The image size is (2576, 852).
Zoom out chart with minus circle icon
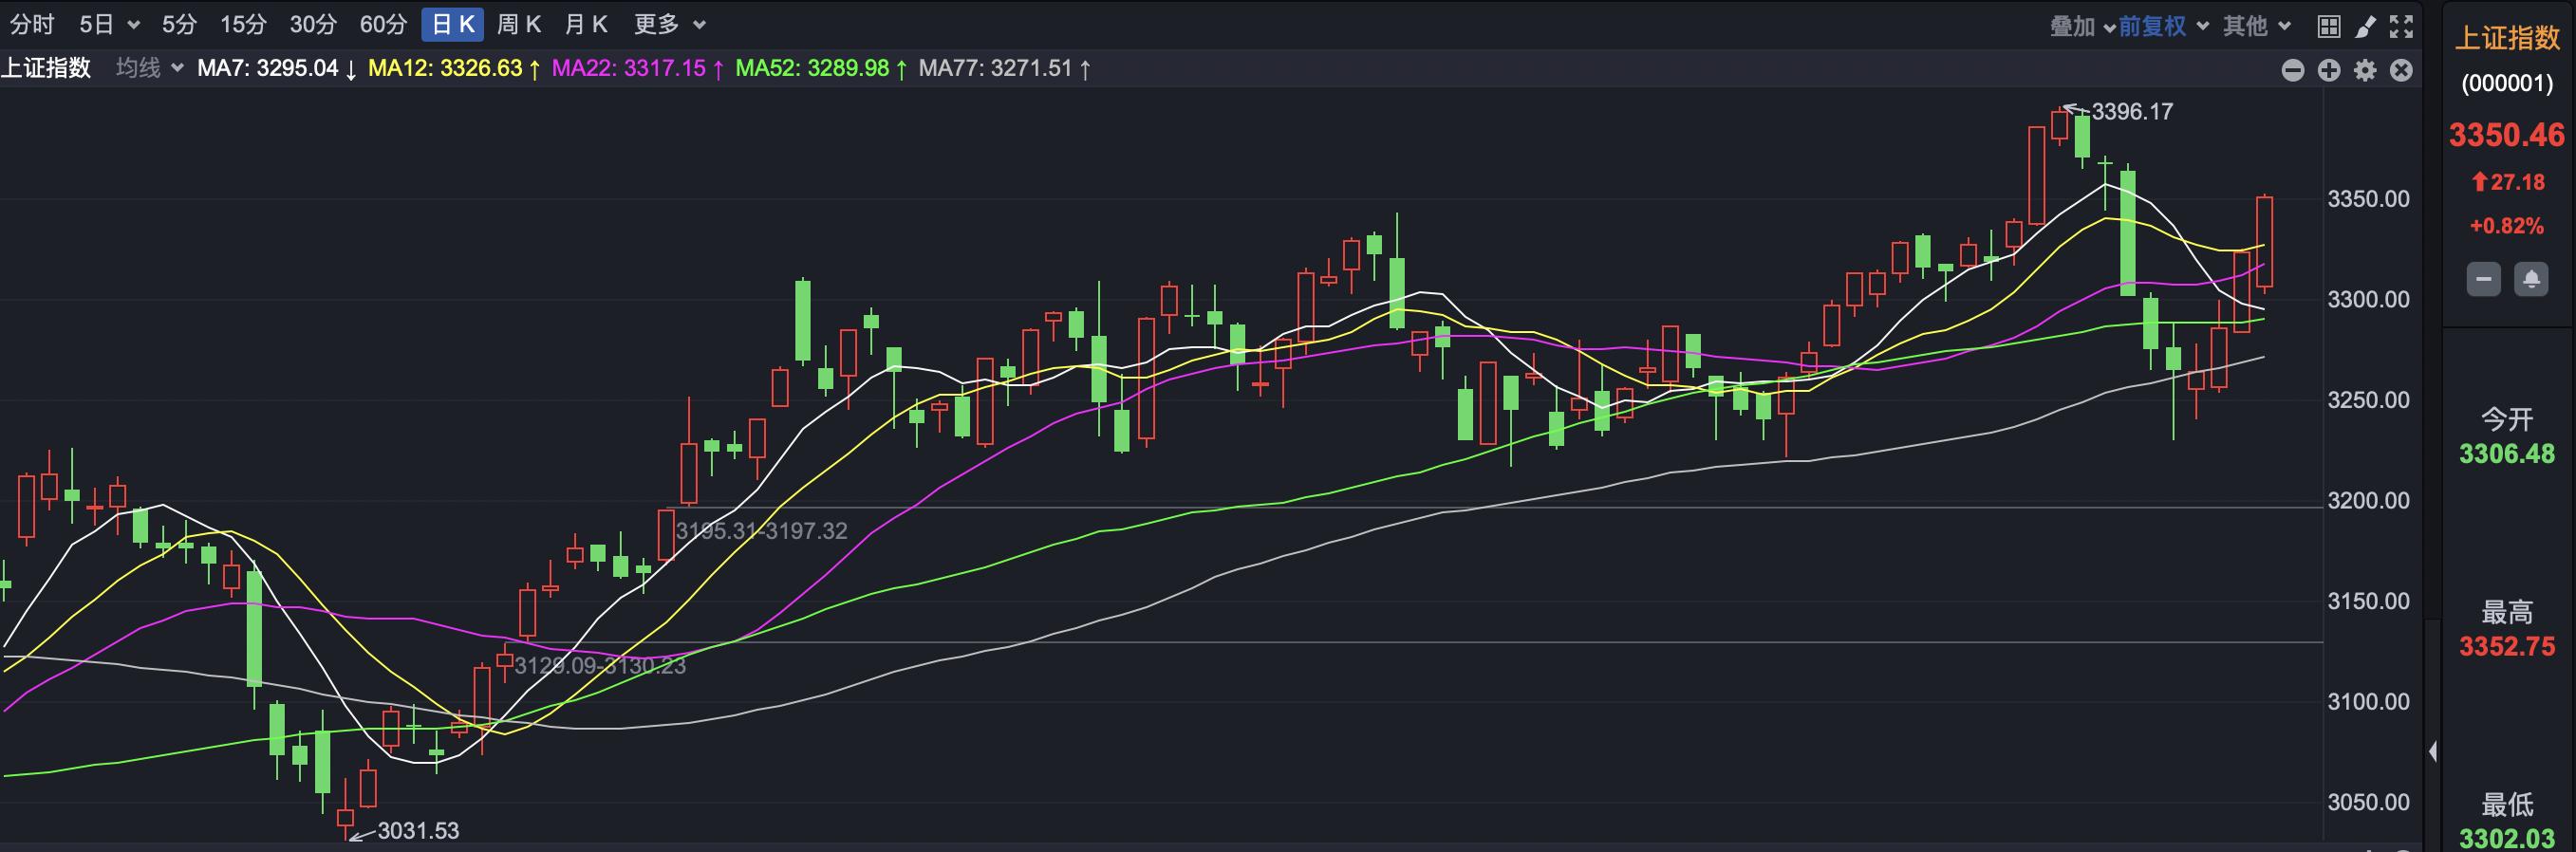pos(2293,70)
